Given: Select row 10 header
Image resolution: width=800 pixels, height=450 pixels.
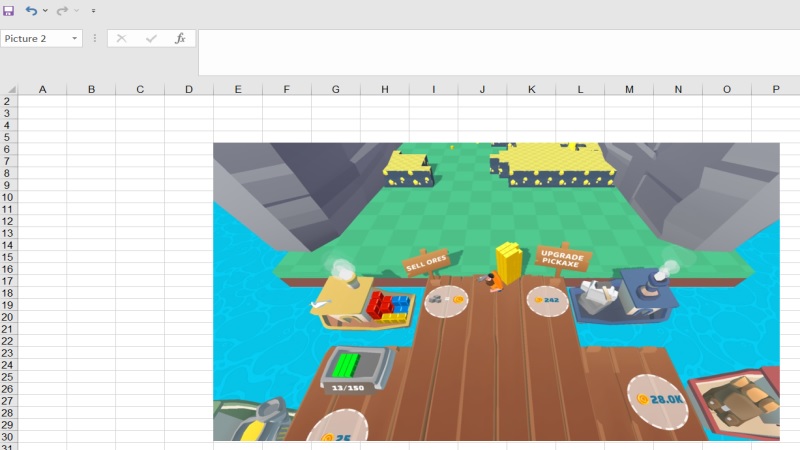Looking at the screenshot, I should (x=7, y=197).
